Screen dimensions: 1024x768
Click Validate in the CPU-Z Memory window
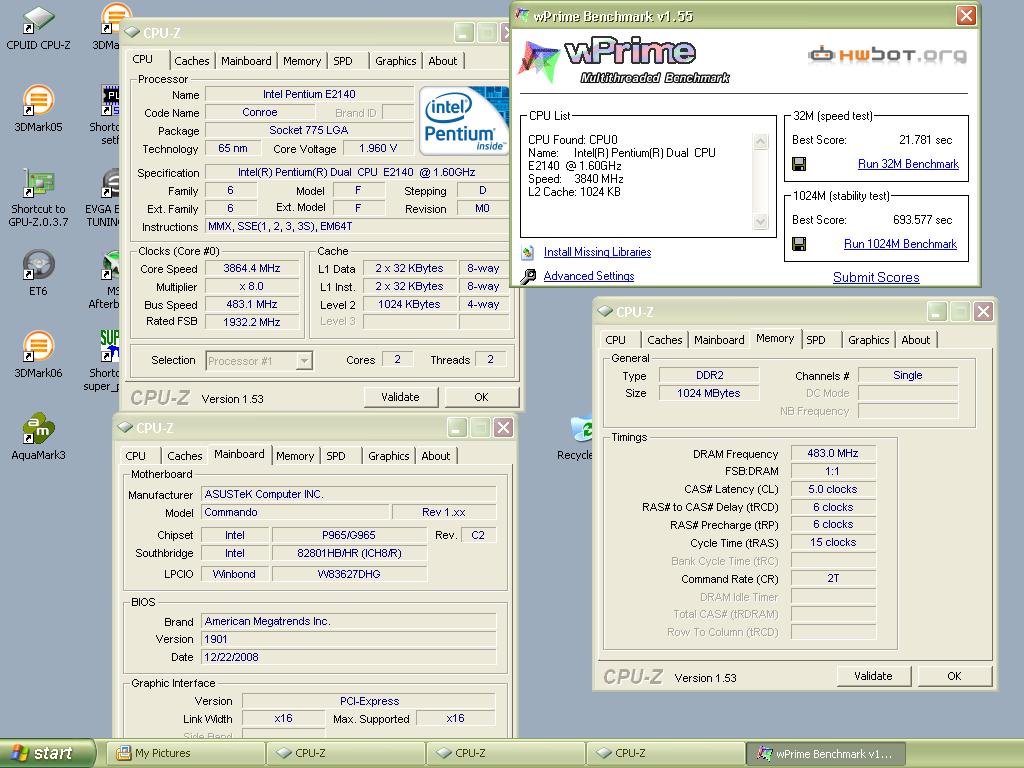(x=873, y=676)
